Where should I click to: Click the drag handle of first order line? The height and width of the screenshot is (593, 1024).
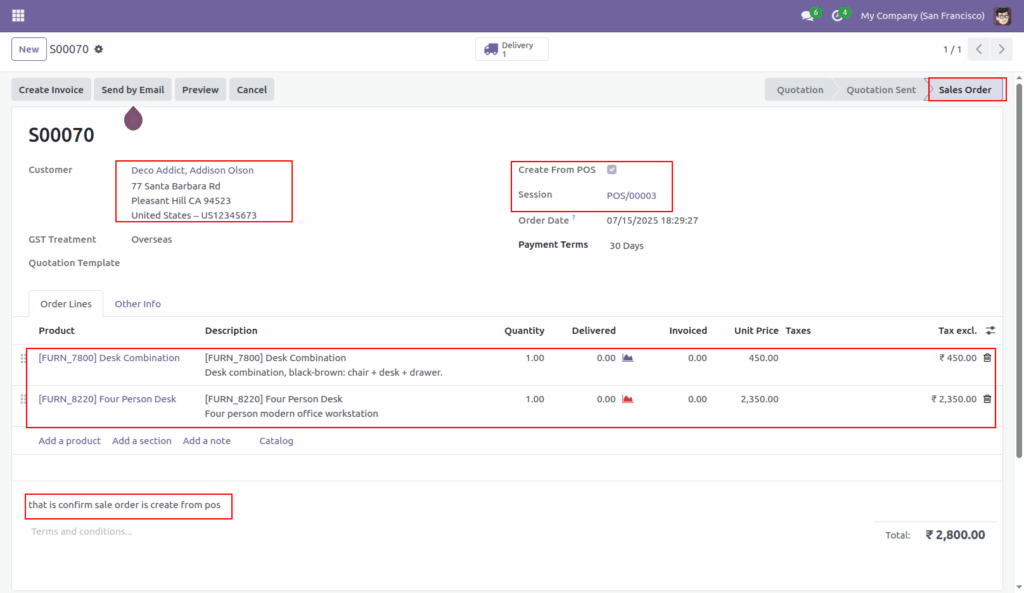[x=24, y=357]
